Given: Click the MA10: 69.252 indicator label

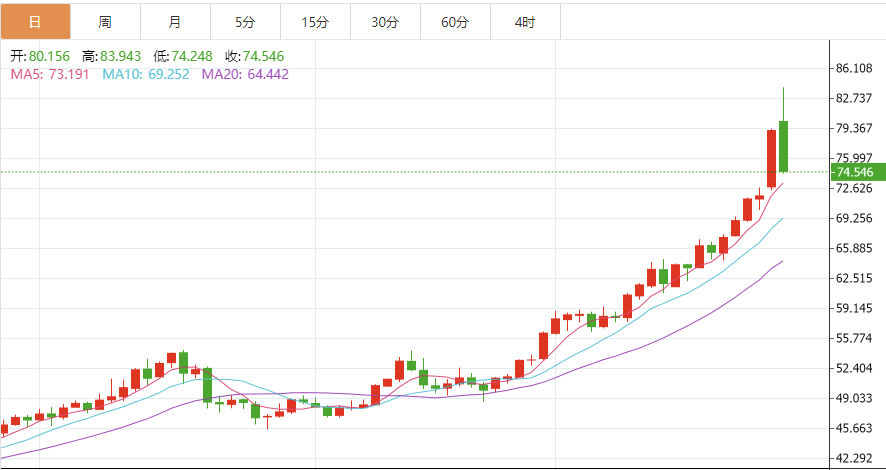Looking at the screenshot, I should (148, 74).
